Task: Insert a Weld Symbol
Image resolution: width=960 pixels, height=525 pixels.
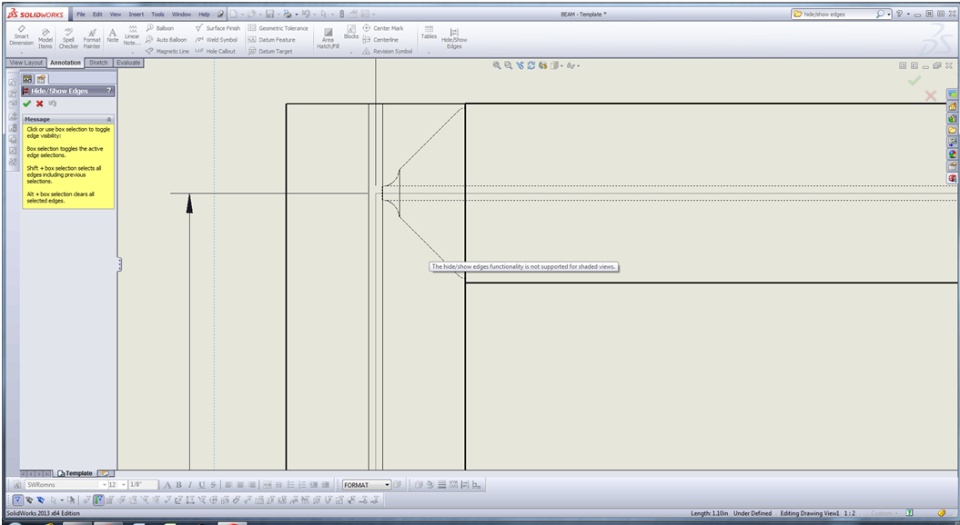Action: coord(216,40)
